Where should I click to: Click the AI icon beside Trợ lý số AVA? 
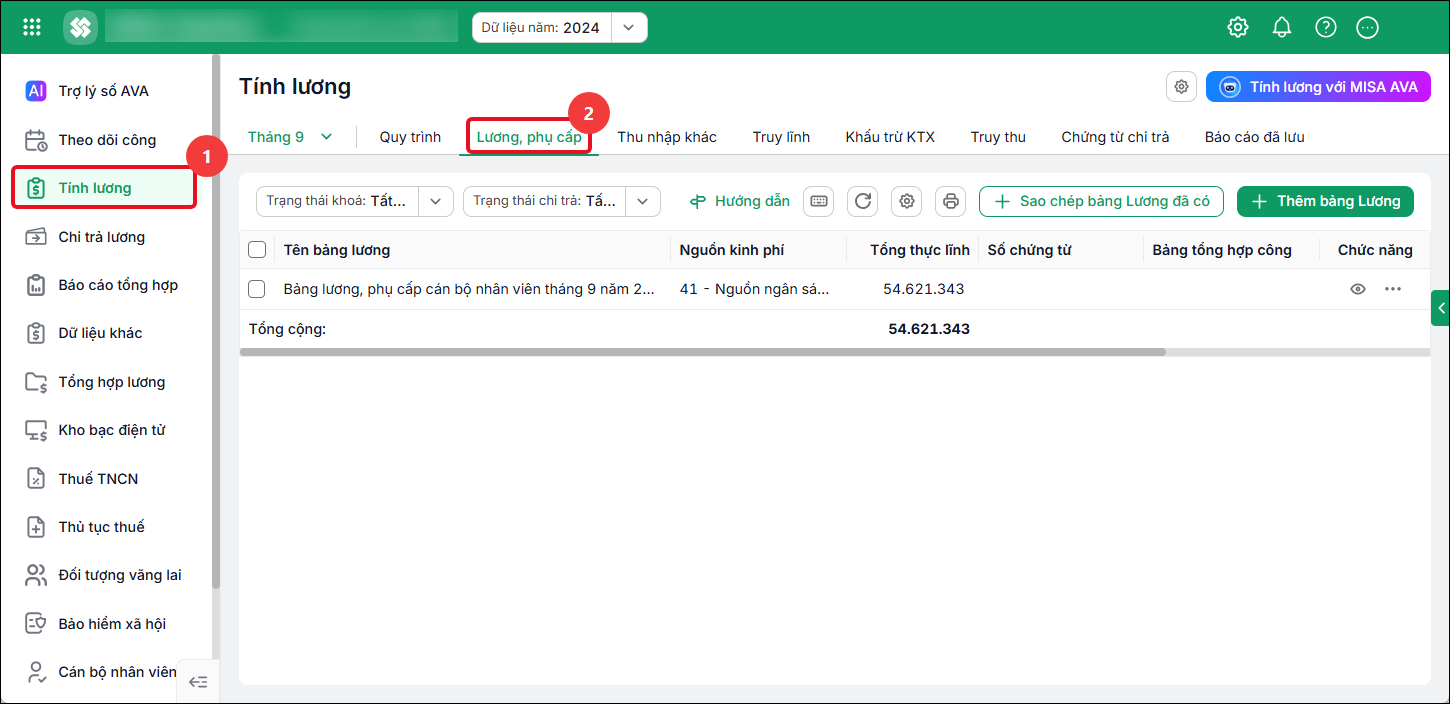[x=36, y=91]
